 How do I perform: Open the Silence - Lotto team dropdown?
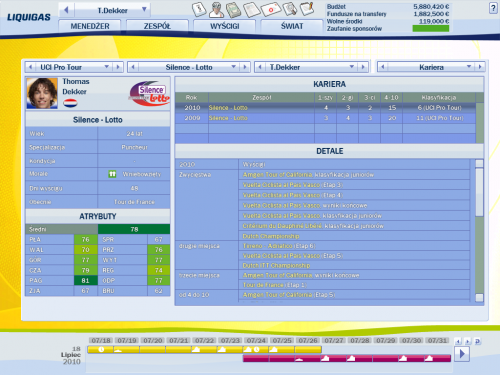(234, 67)
